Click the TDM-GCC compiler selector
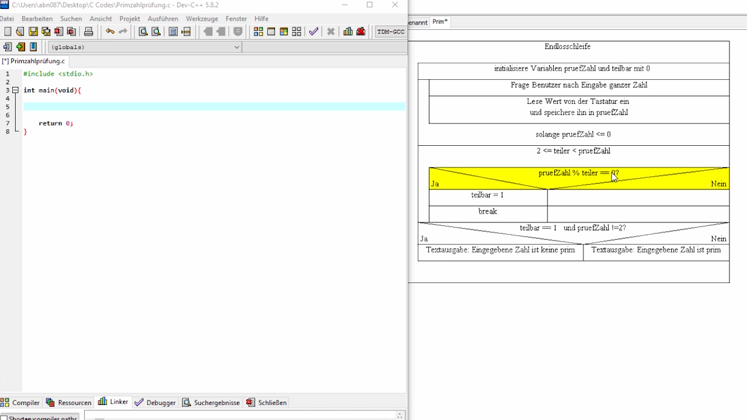Screen dimensions: 747x420 pos(390,32)
